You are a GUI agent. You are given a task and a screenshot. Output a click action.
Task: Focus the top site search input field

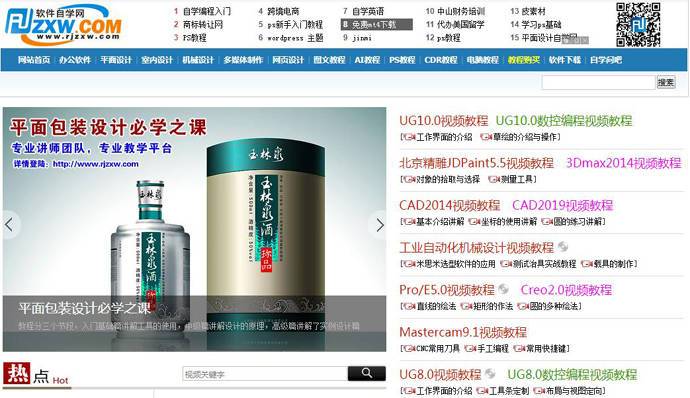pyautogui.click(x=598, y=82)
